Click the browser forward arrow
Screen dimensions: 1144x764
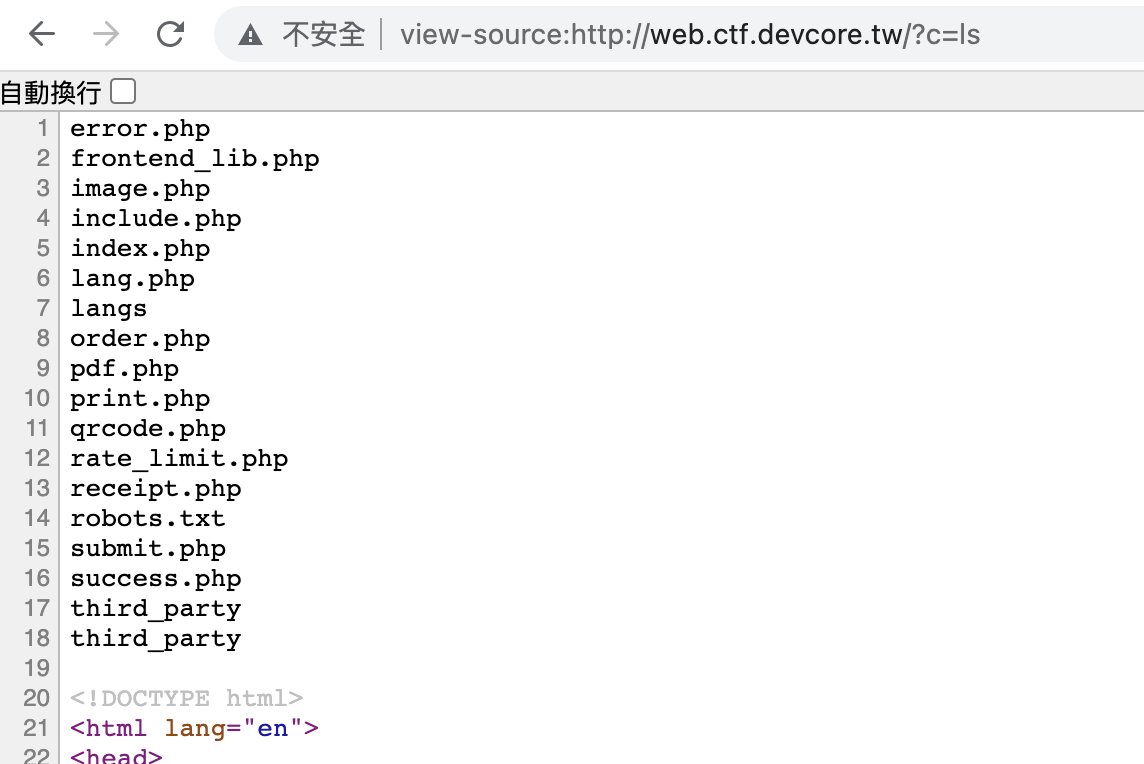tap(105, 35)
